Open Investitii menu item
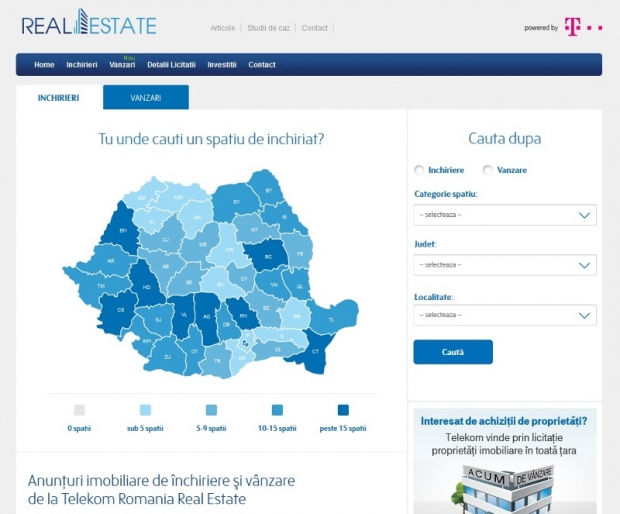The image size is (620, 514). (x=222, y=64)
